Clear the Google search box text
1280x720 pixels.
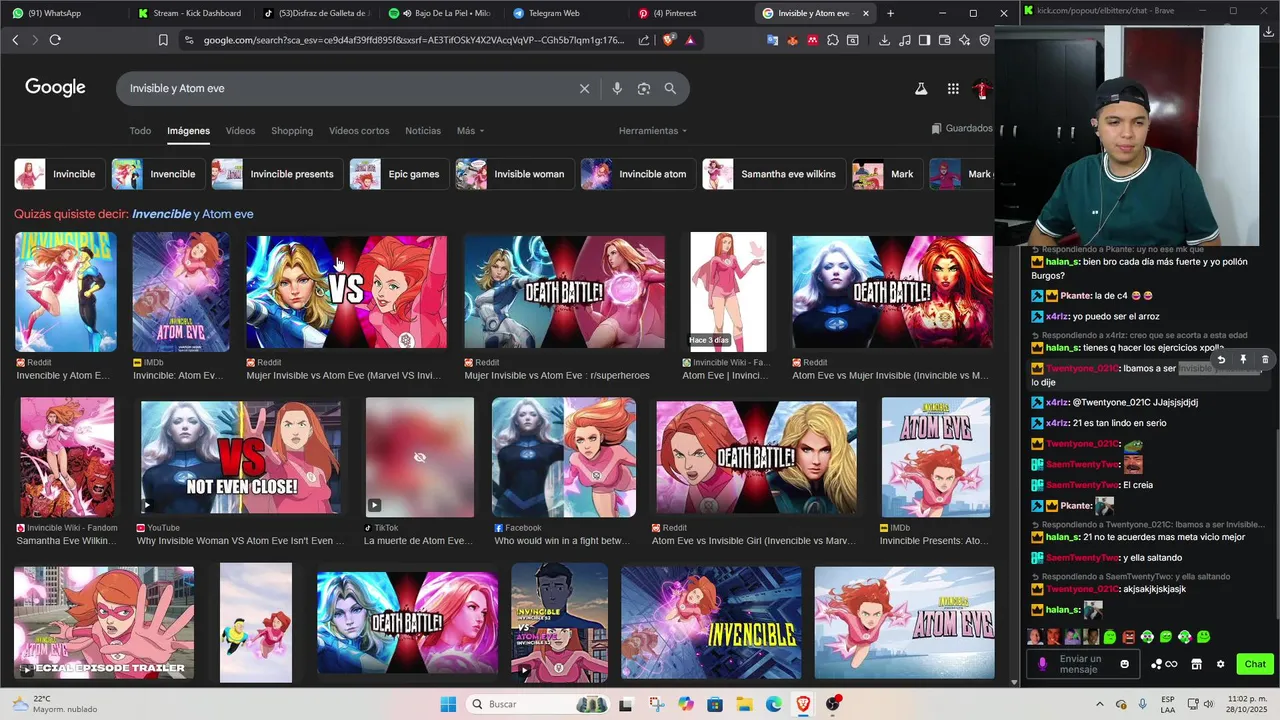point(585,88)
